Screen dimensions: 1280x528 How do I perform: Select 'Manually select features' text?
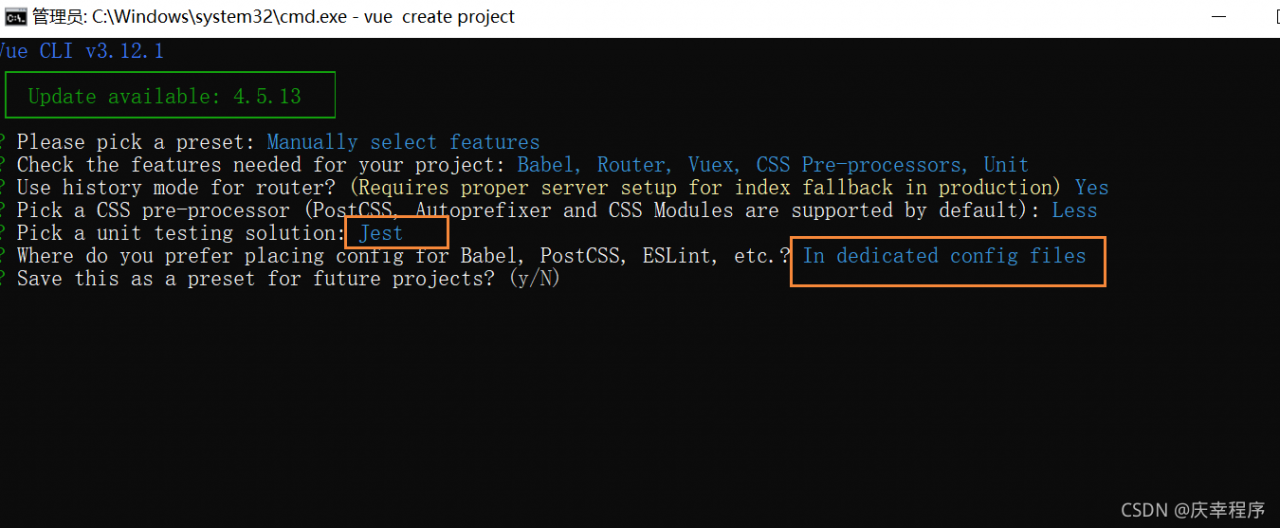(403, 142)
